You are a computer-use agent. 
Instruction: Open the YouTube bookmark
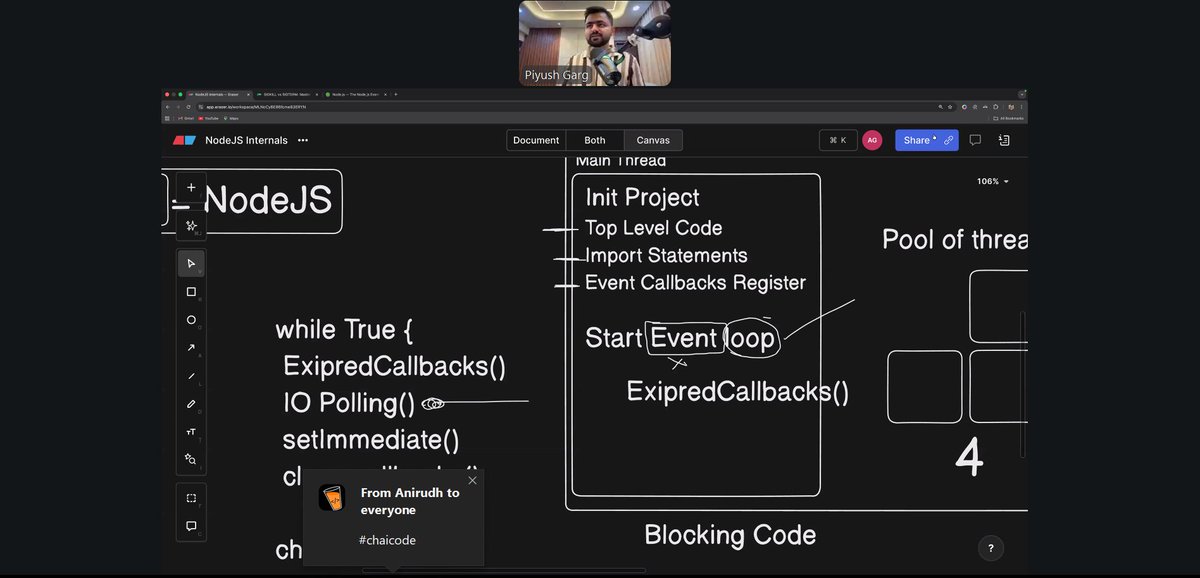(208, 118)
